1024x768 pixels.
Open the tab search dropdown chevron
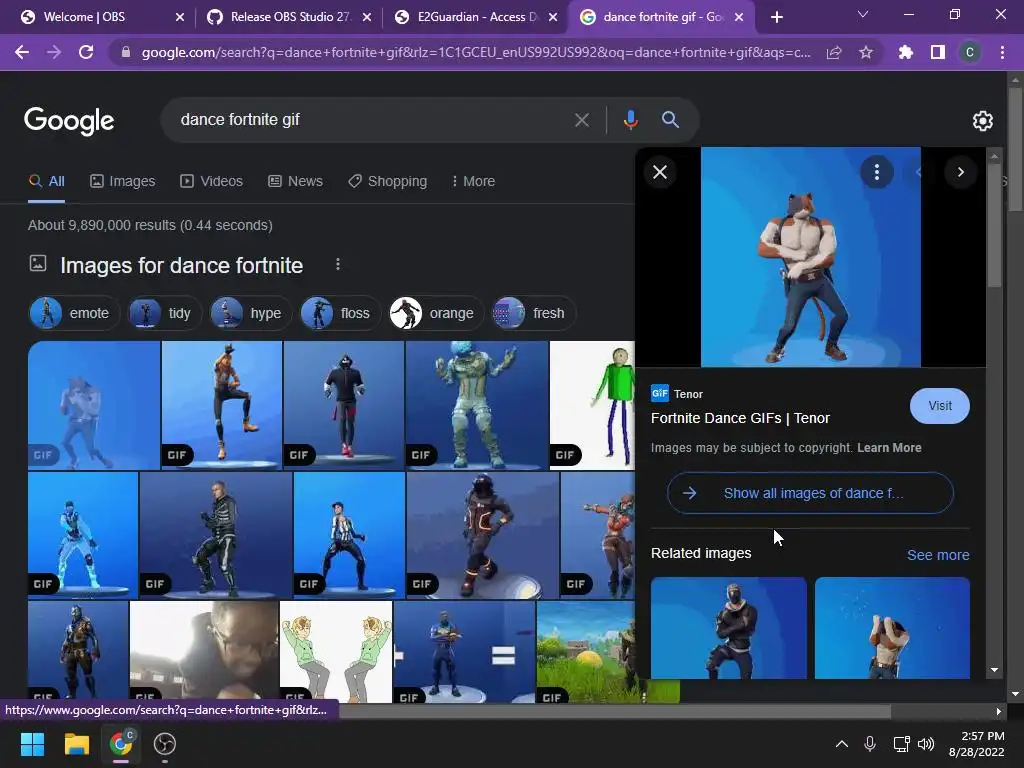863,14
